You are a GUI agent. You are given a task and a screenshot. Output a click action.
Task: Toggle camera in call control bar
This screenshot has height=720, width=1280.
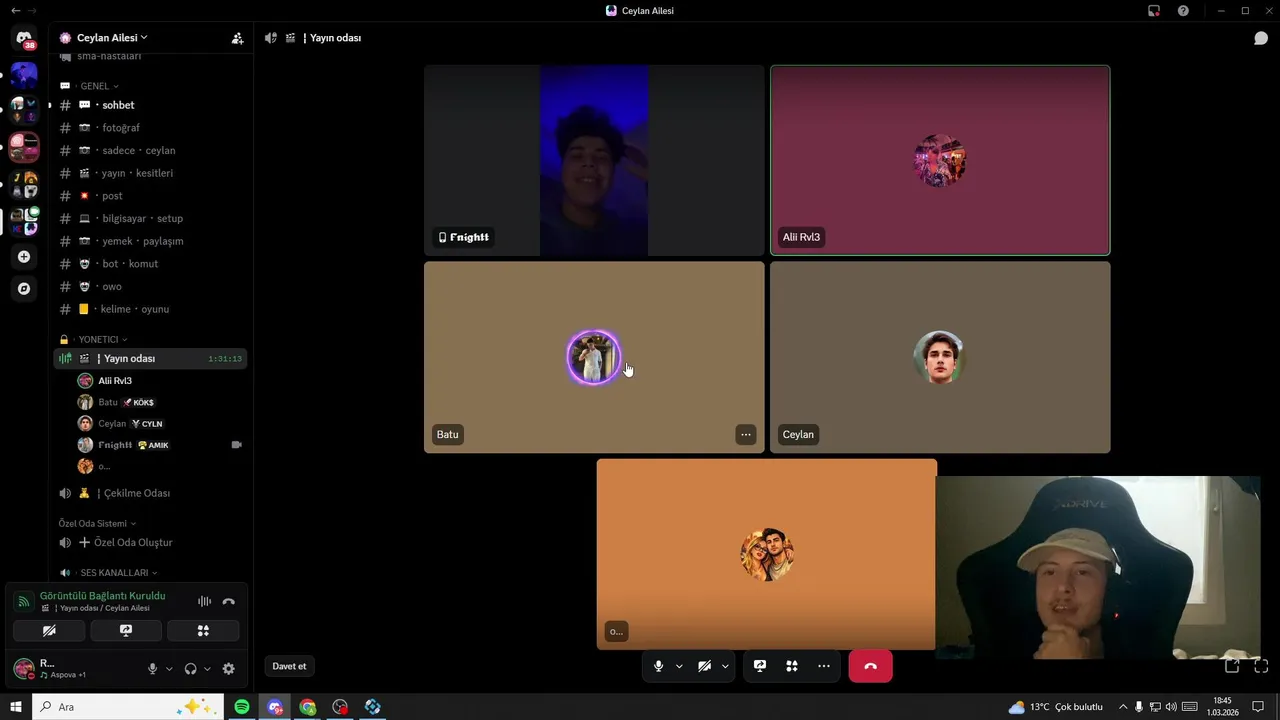click(x=704, y=666)
